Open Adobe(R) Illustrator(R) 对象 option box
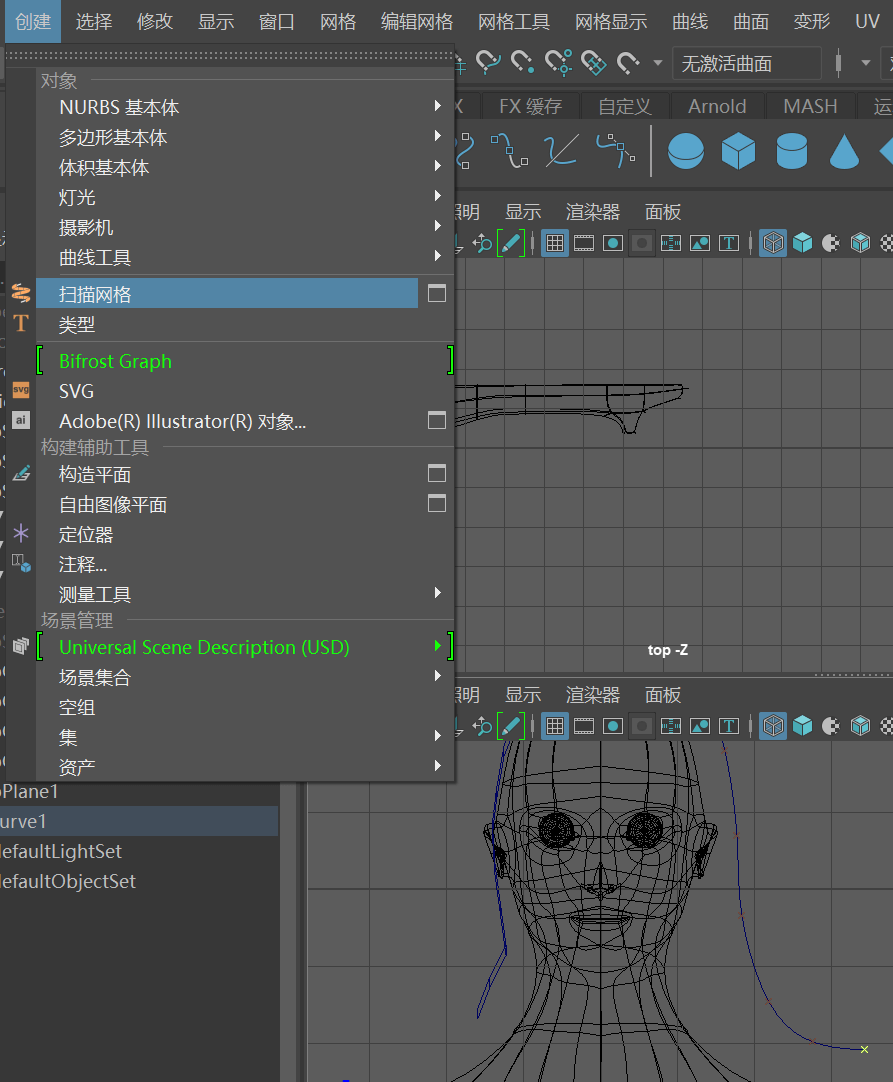This screenshot has width=893, height=1082. point(437,420)
